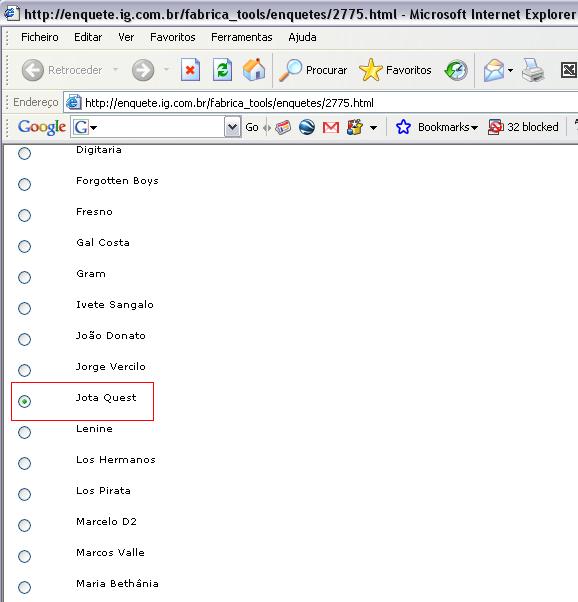Click the Go button on Google toolbar
The image size is (578, 602).
pyautogui.click(x=252, y=127)
